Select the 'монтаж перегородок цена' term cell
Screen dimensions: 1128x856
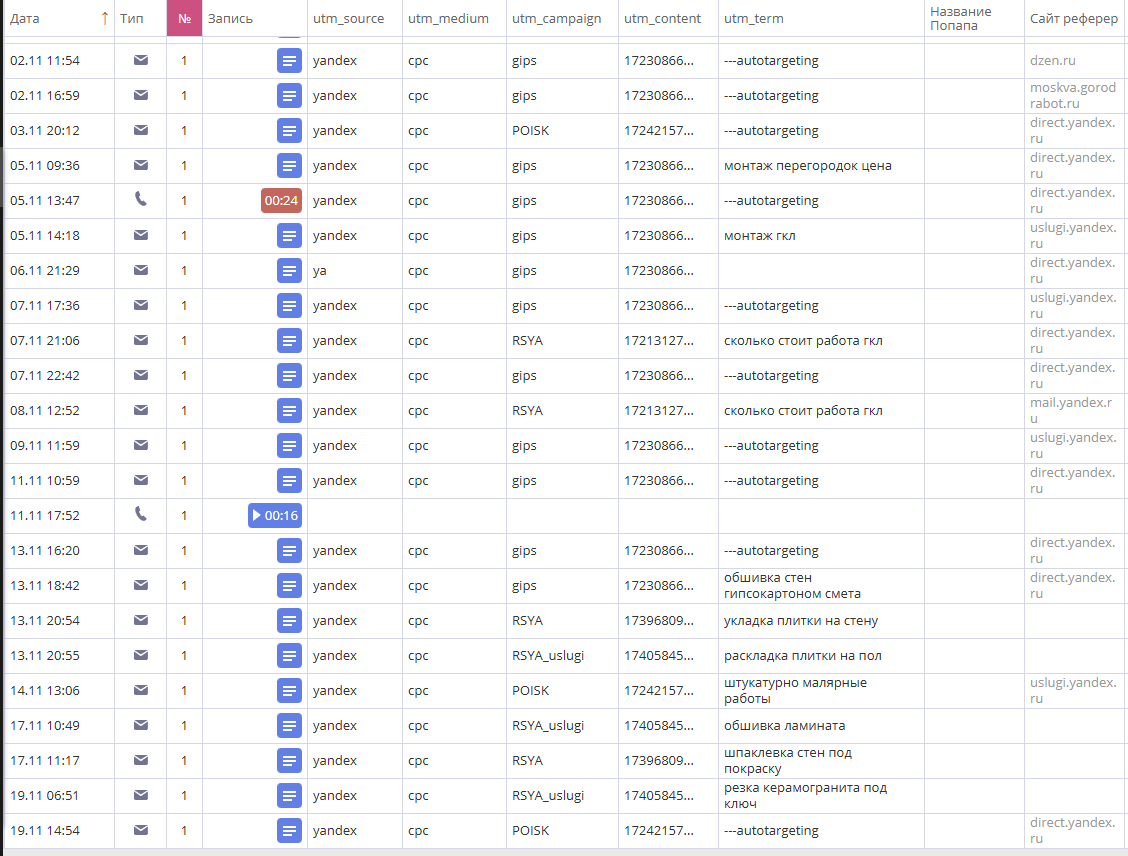pos(821,166)
